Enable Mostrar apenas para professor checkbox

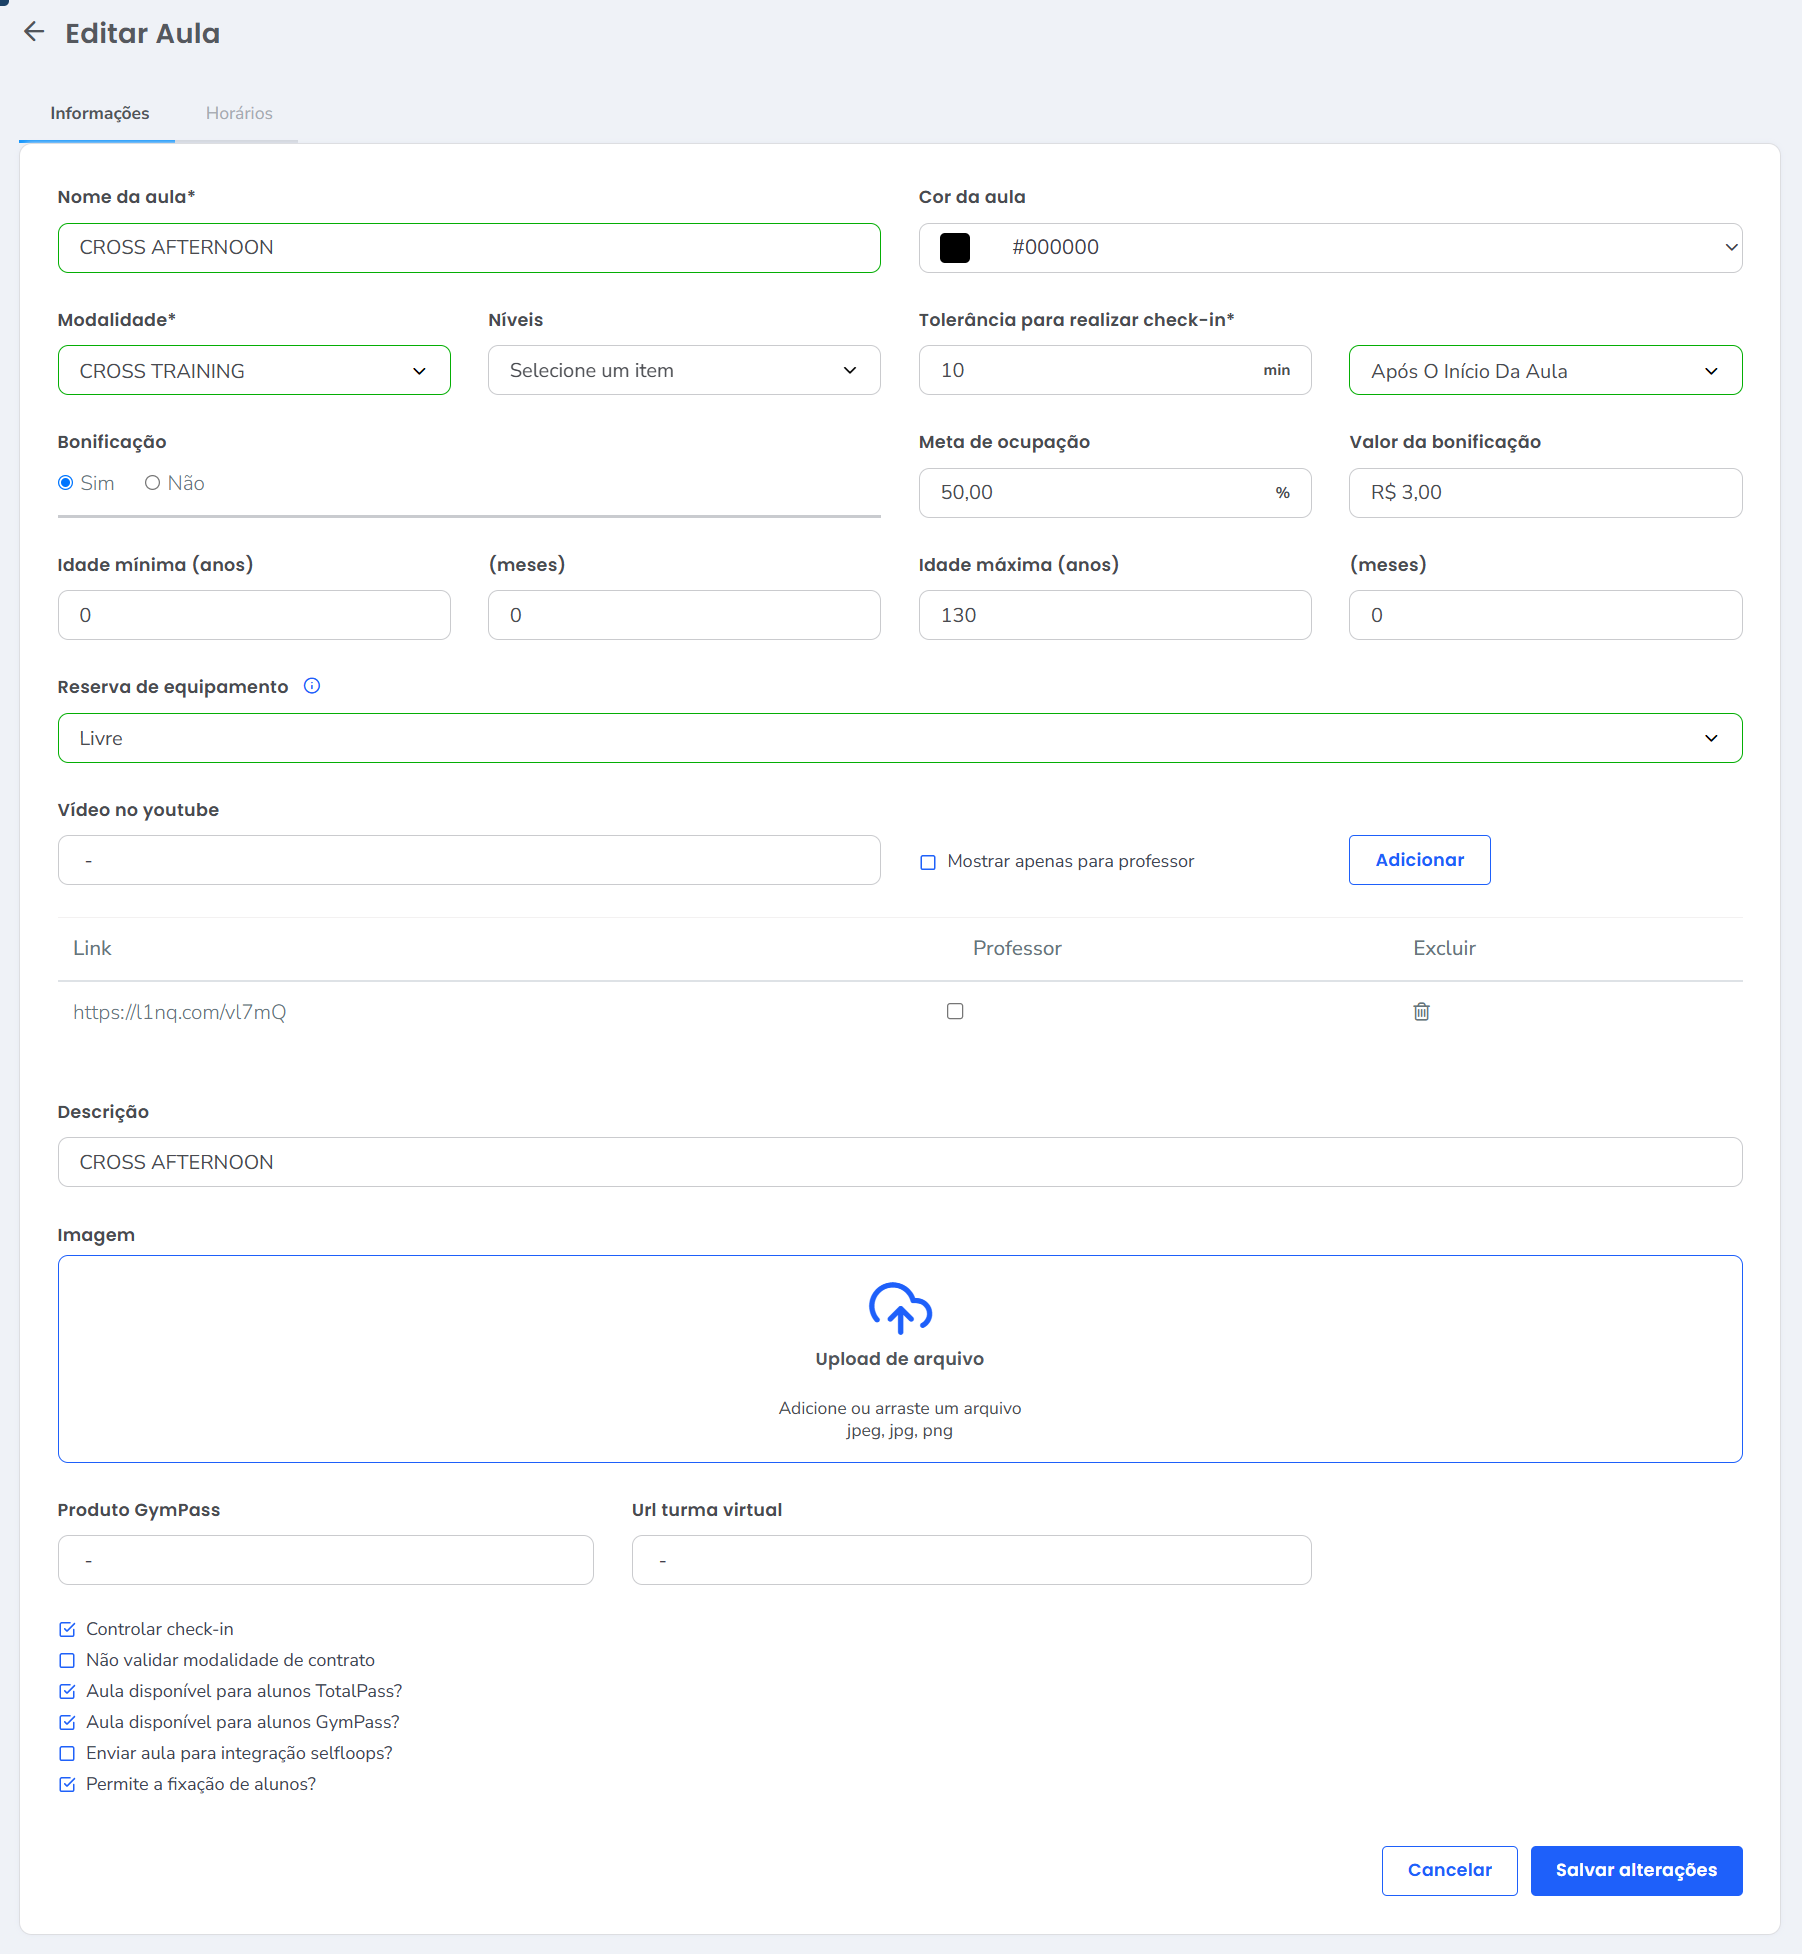[x=928, y=862]
